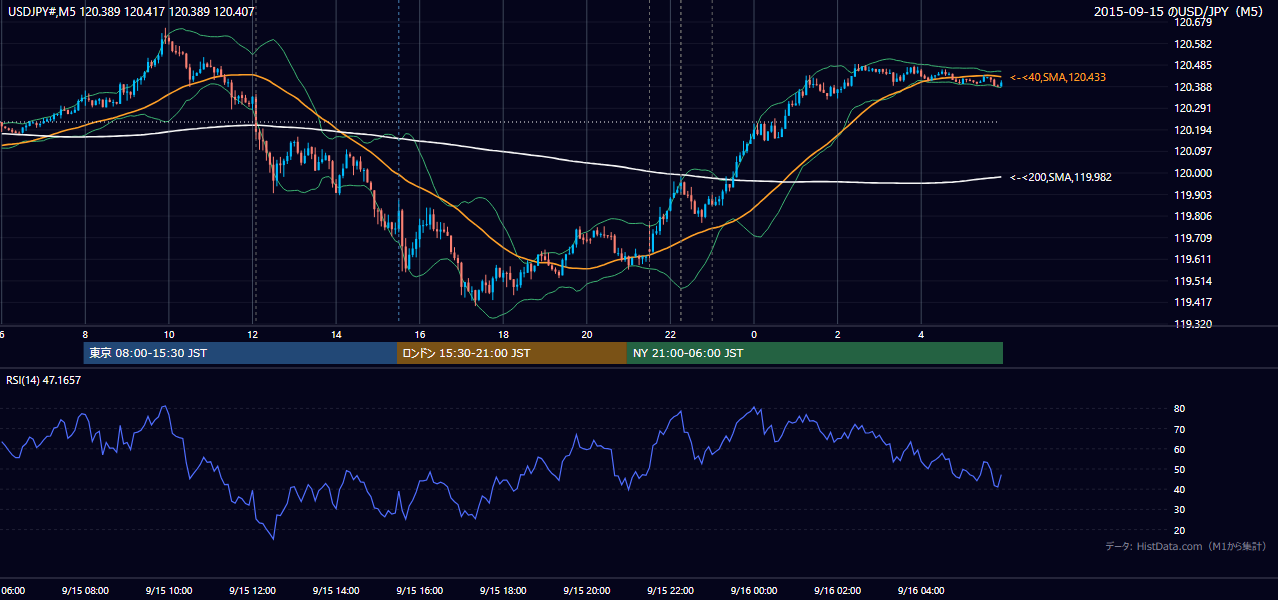
Task: Click price axis value 119.709
Action: coord(1193,238)
